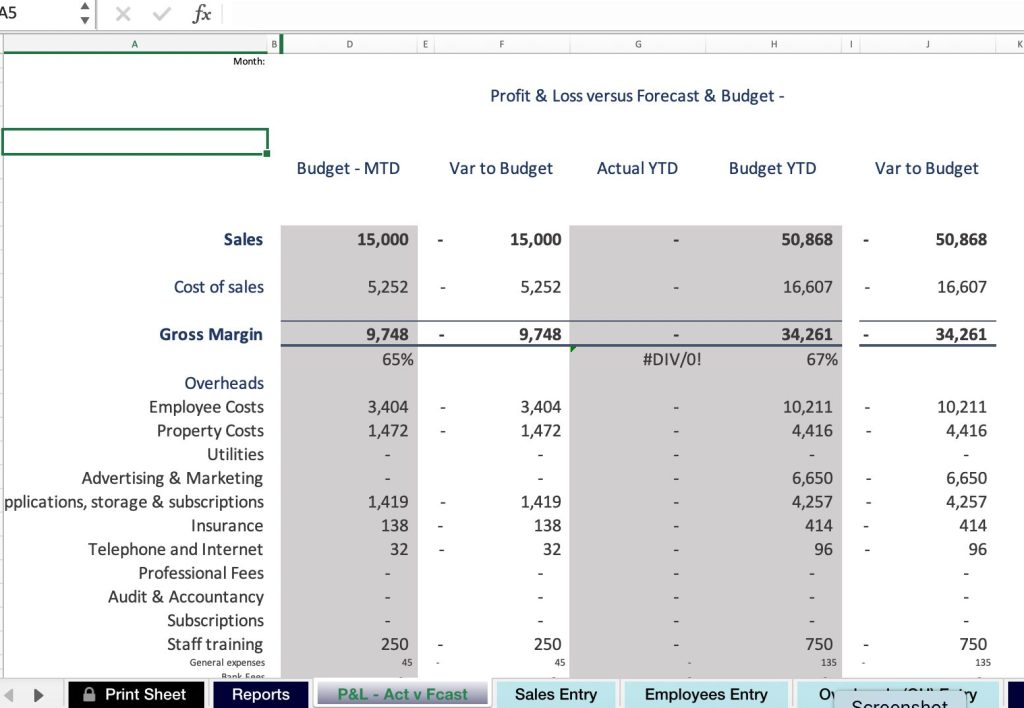Select column J header

click(927, 44)
